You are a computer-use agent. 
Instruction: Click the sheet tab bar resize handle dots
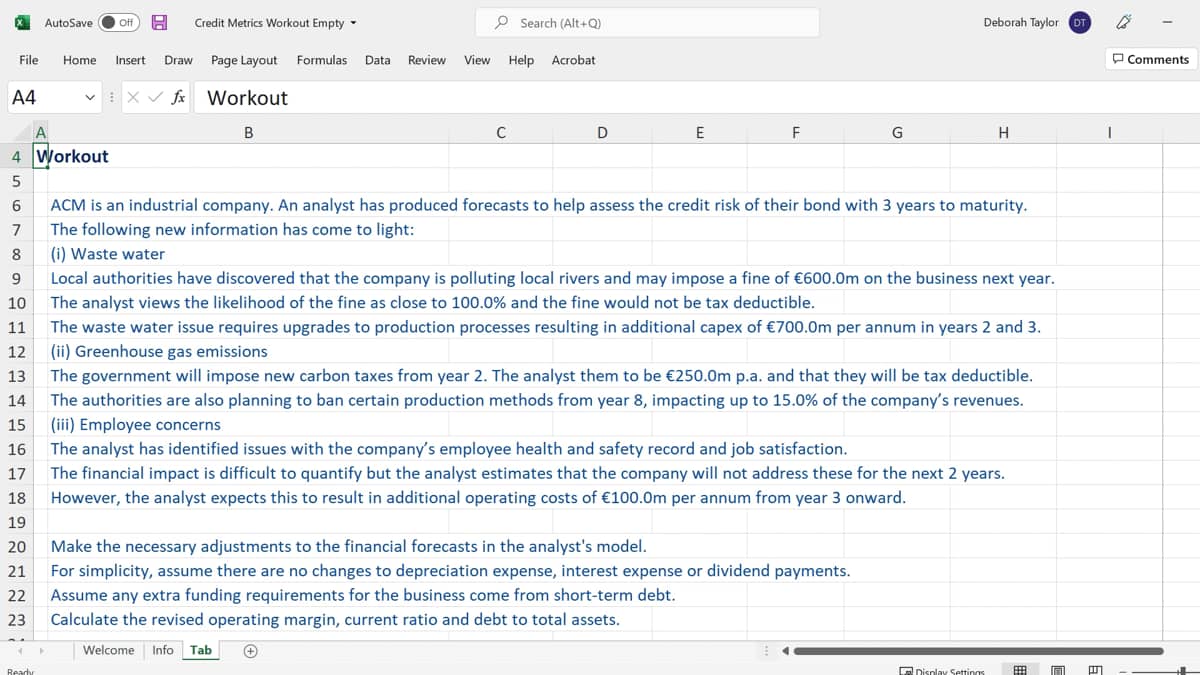(767, 652)
